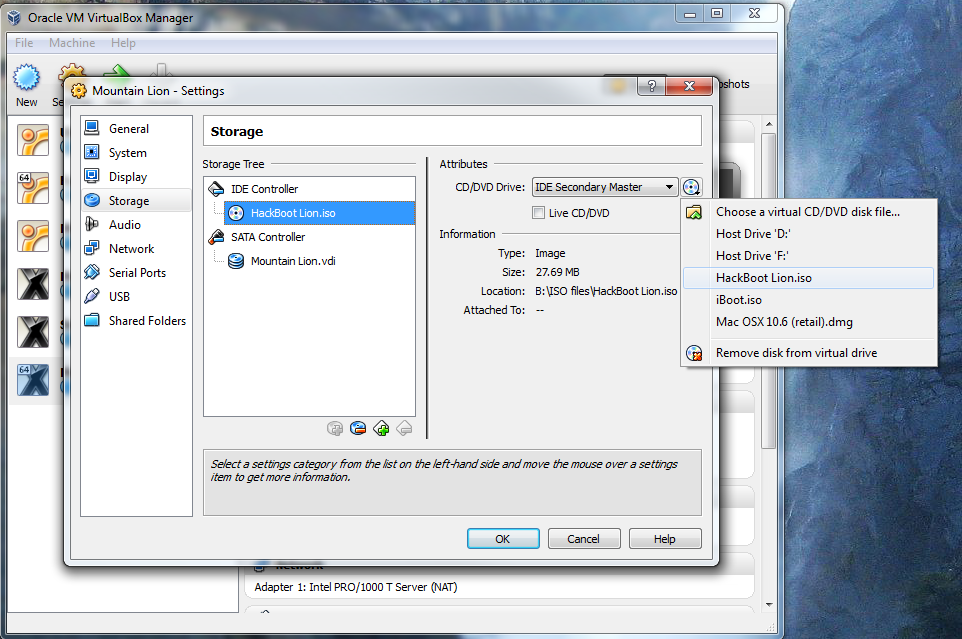This screenshot has height=639, width=962.
Task: Click the add controller icon below Storage Tree
Action: (381, 429)
